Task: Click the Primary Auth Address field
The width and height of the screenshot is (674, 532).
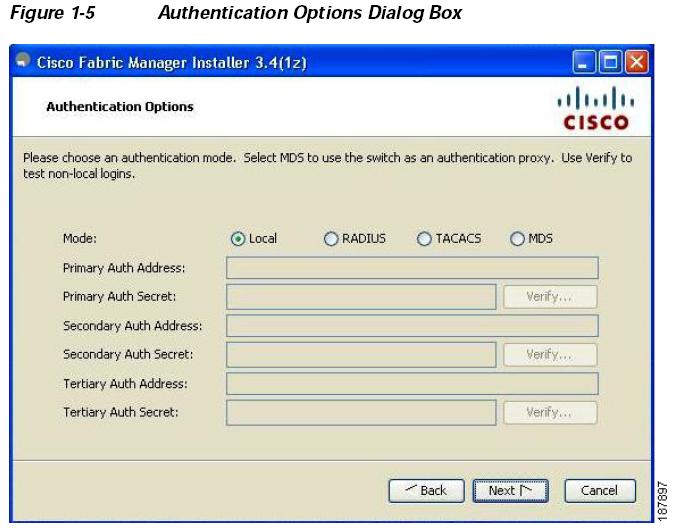Action: 412,268
